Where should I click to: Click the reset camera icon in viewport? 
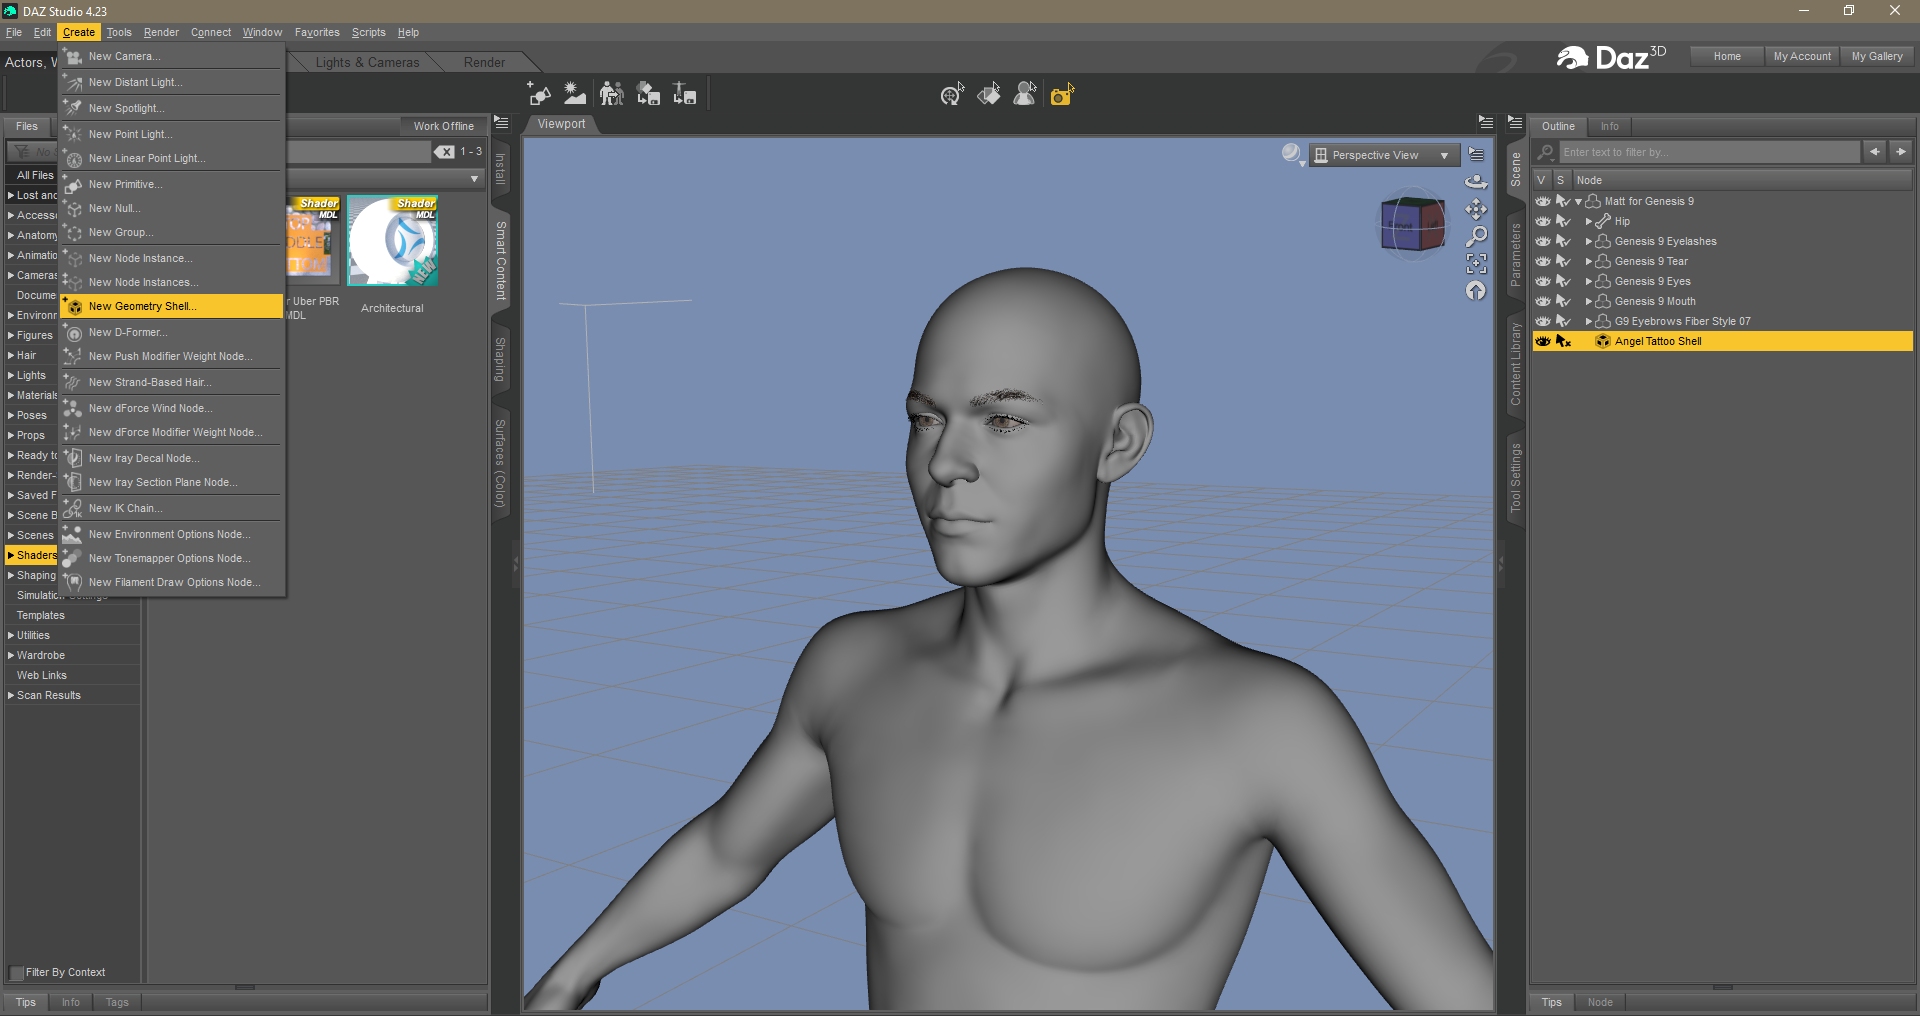[1476, 291]
